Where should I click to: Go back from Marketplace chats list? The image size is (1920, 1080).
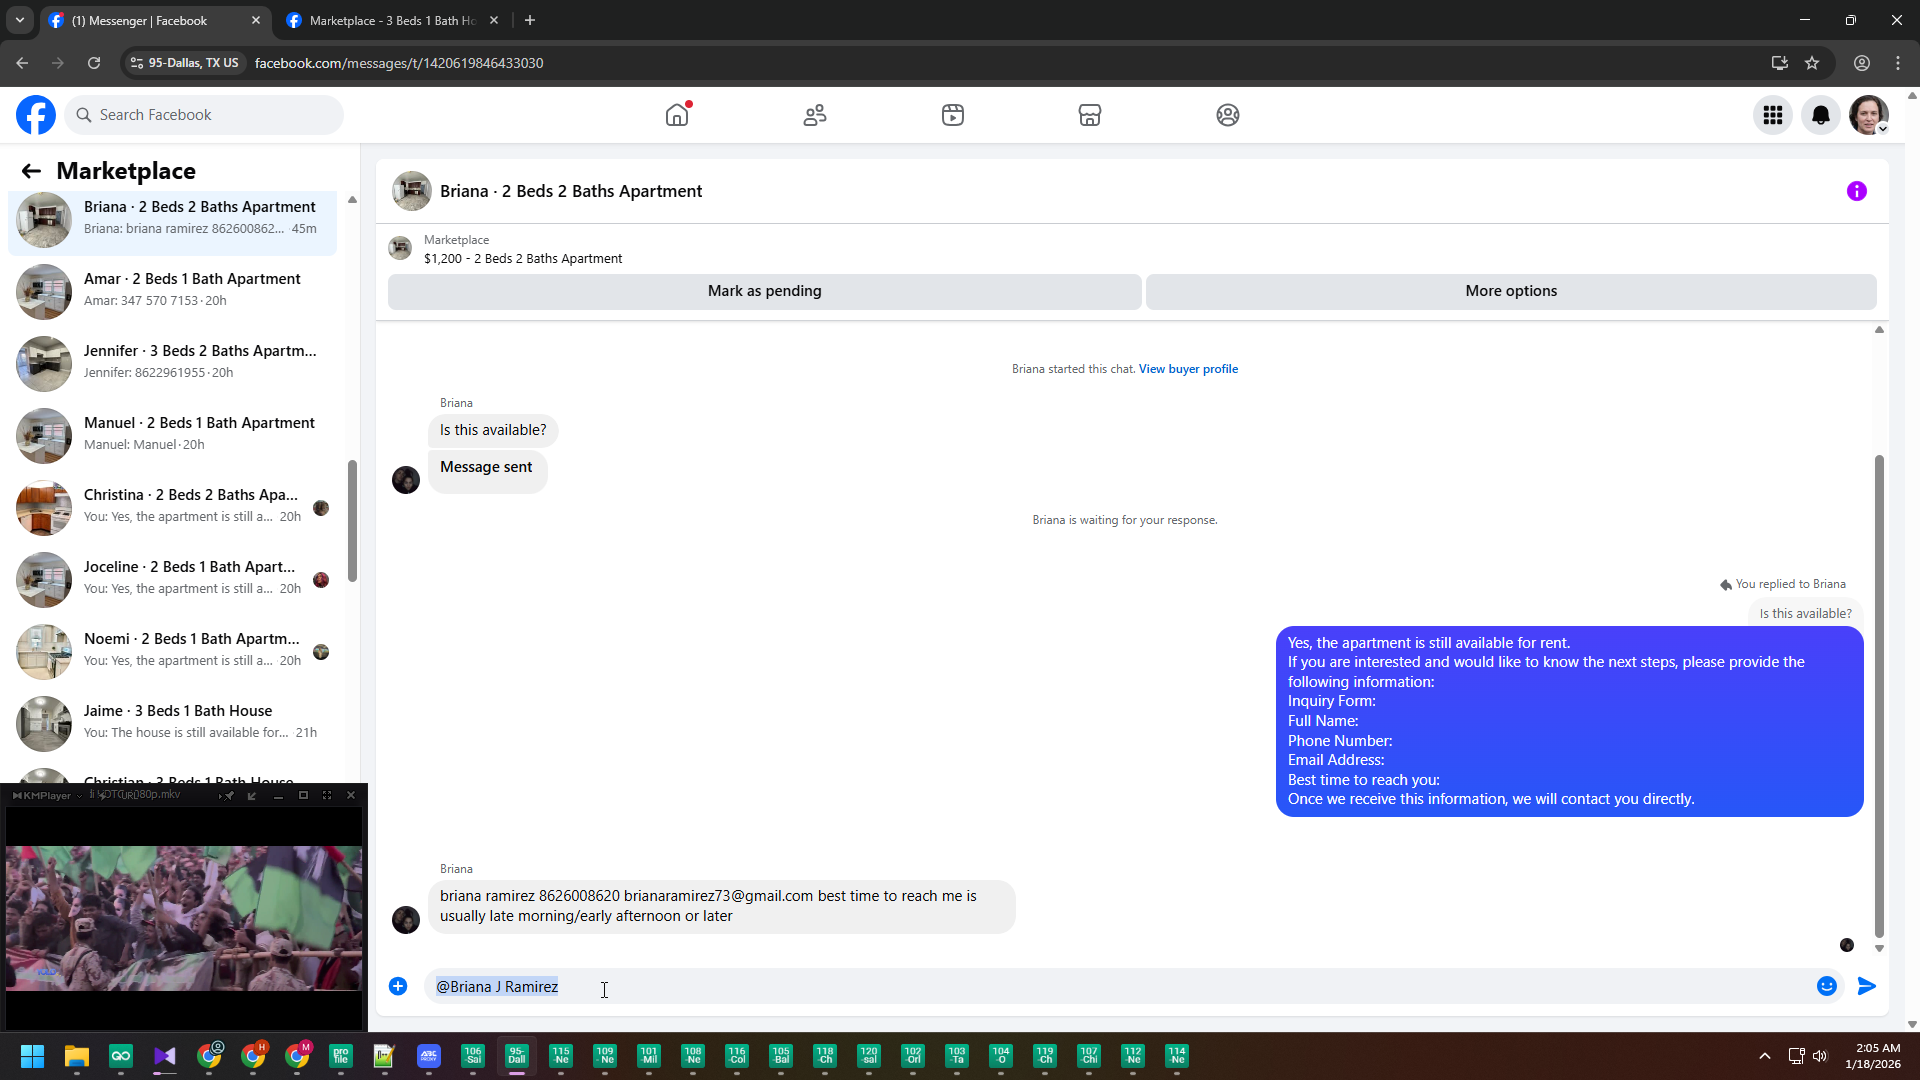pyautogui.click(x=31, y=171)
